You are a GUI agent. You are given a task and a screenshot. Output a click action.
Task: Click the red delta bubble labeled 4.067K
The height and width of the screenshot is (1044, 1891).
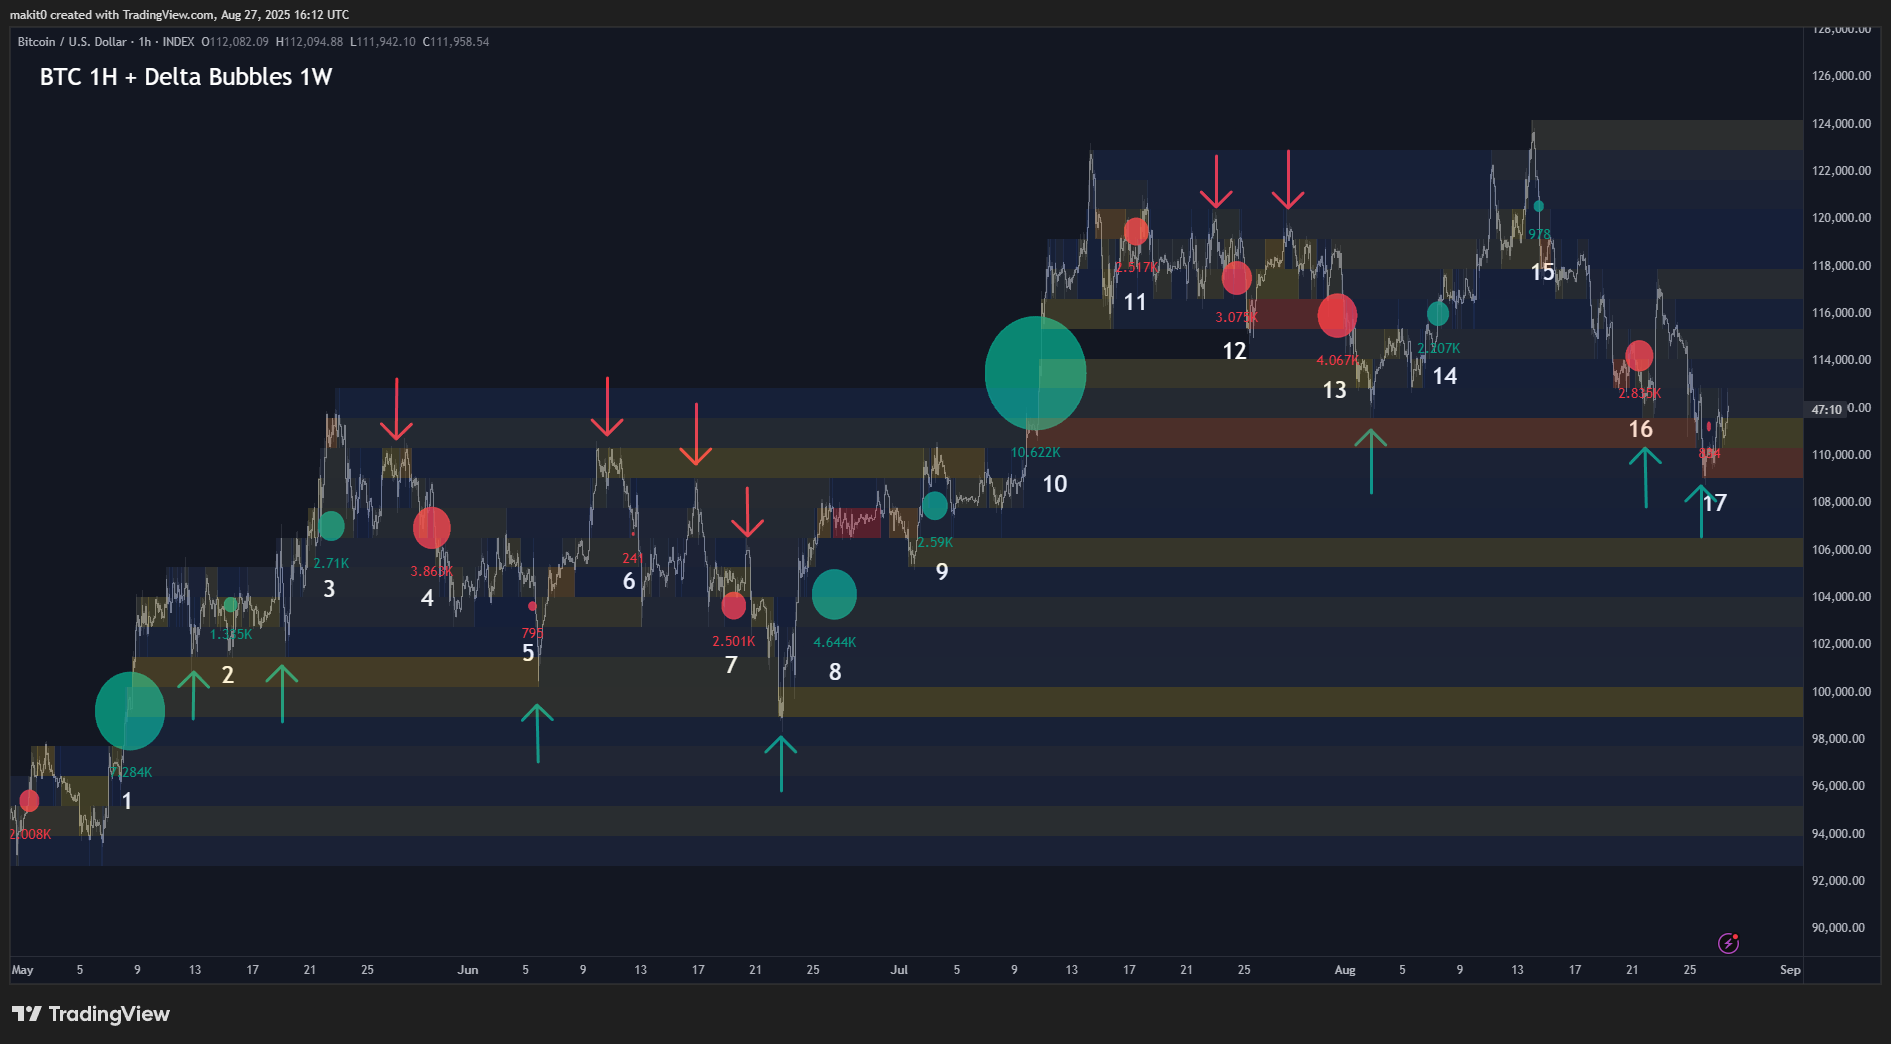[1337, 315]
